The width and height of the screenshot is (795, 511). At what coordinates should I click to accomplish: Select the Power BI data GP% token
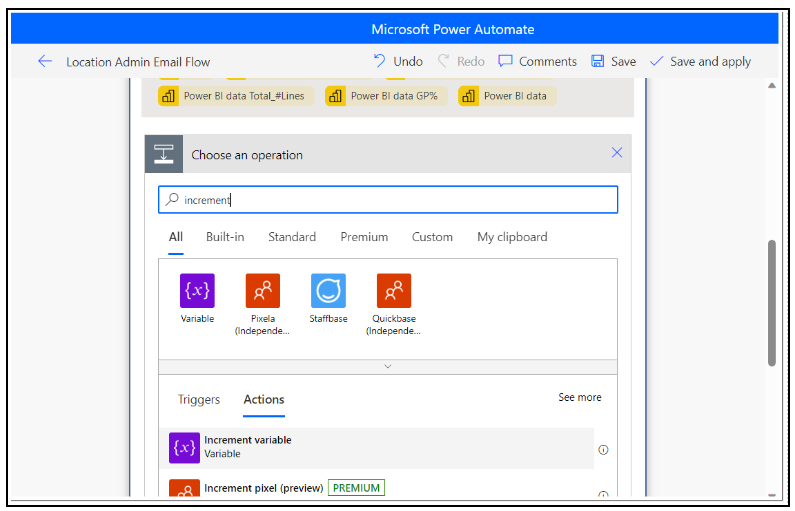coord(386,96)
